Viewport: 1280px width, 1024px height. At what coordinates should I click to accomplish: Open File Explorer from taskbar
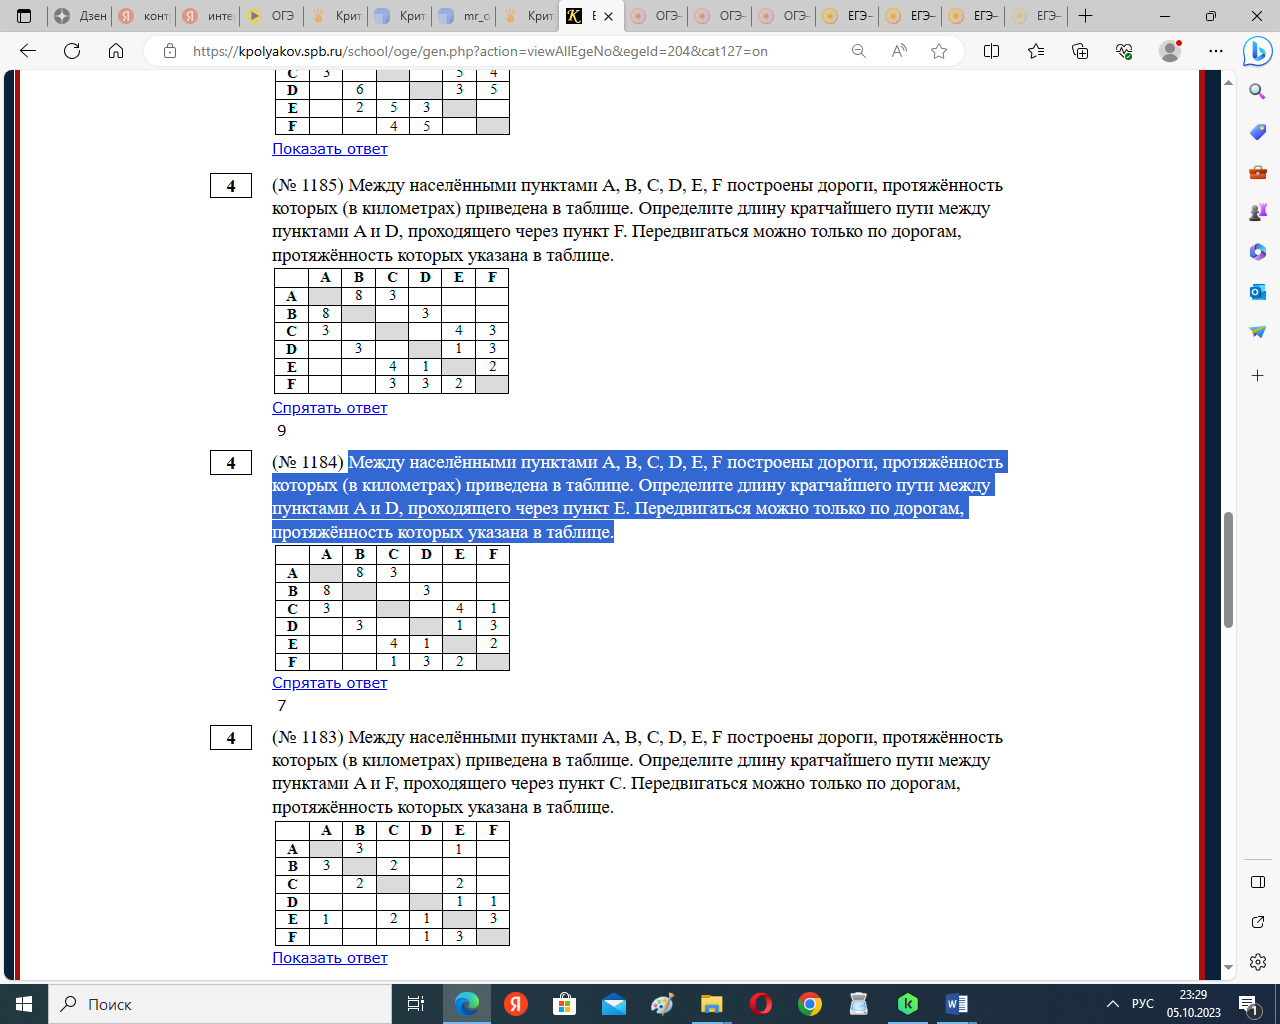point(712,1004)
